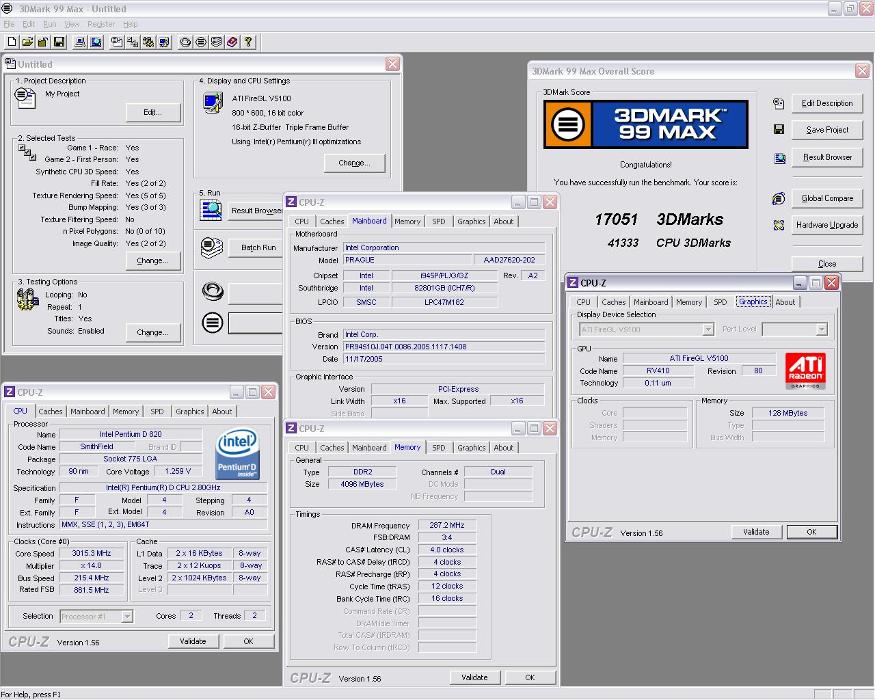Open the Register menu
Screen dimensions: 875x700
101,25
